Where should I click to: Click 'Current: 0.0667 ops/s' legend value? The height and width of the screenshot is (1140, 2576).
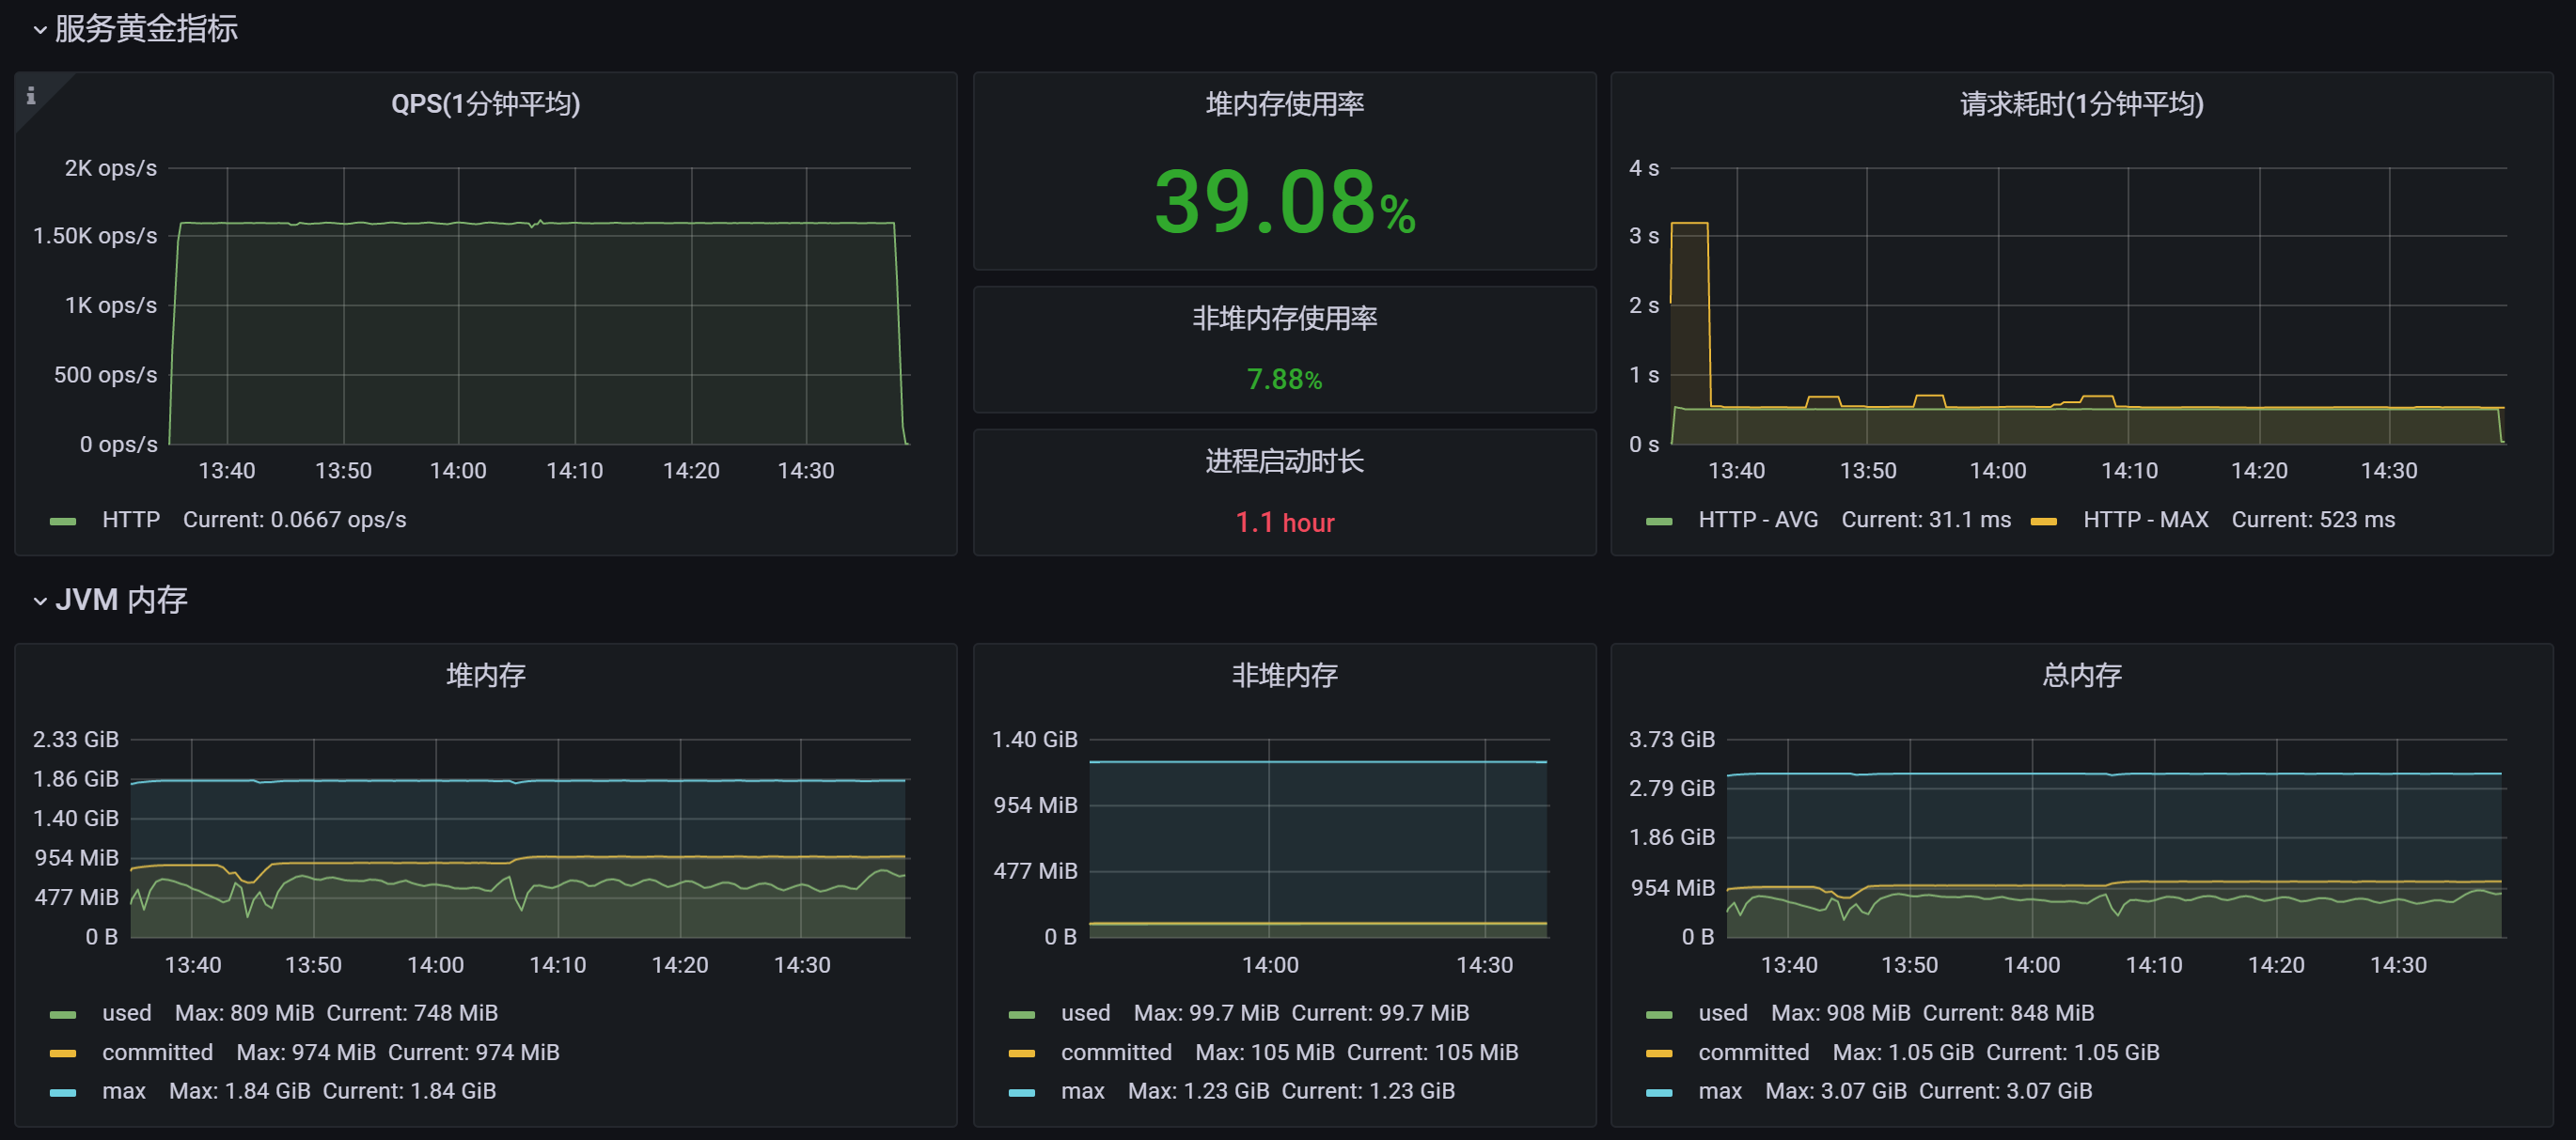pos(294,519)
